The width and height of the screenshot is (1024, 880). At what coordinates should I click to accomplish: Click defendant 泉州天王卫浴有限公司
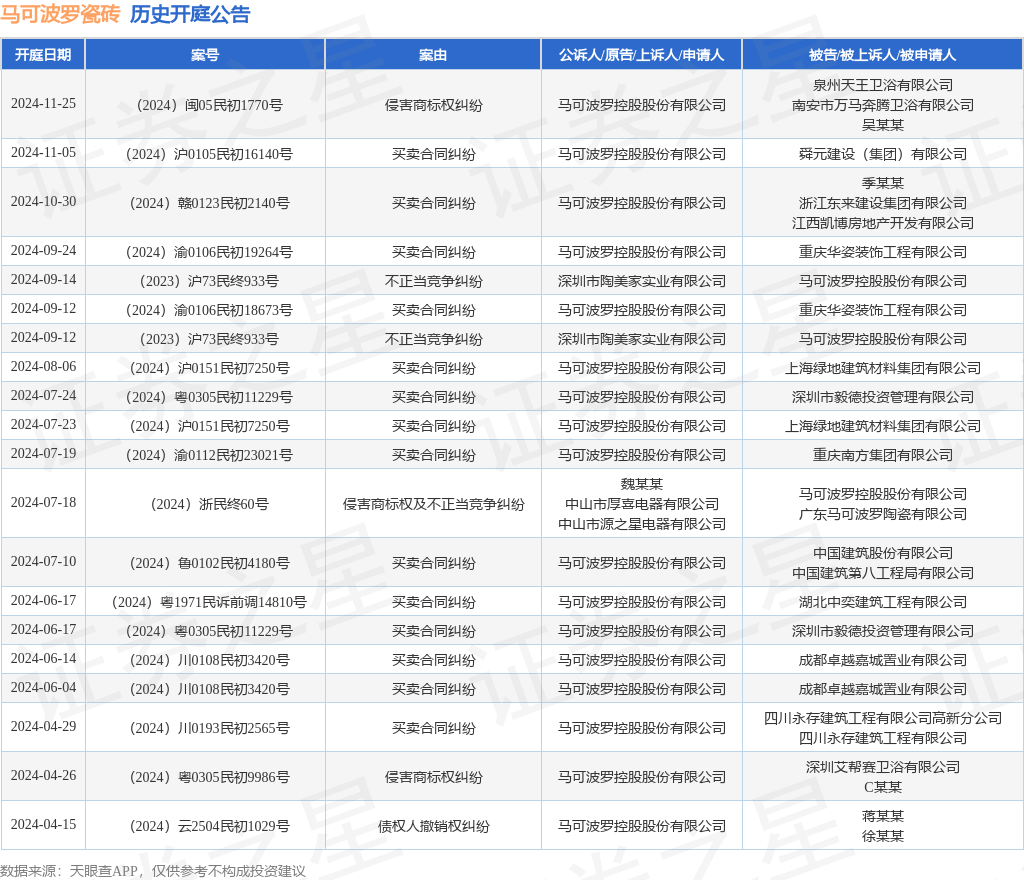(882, 85)
